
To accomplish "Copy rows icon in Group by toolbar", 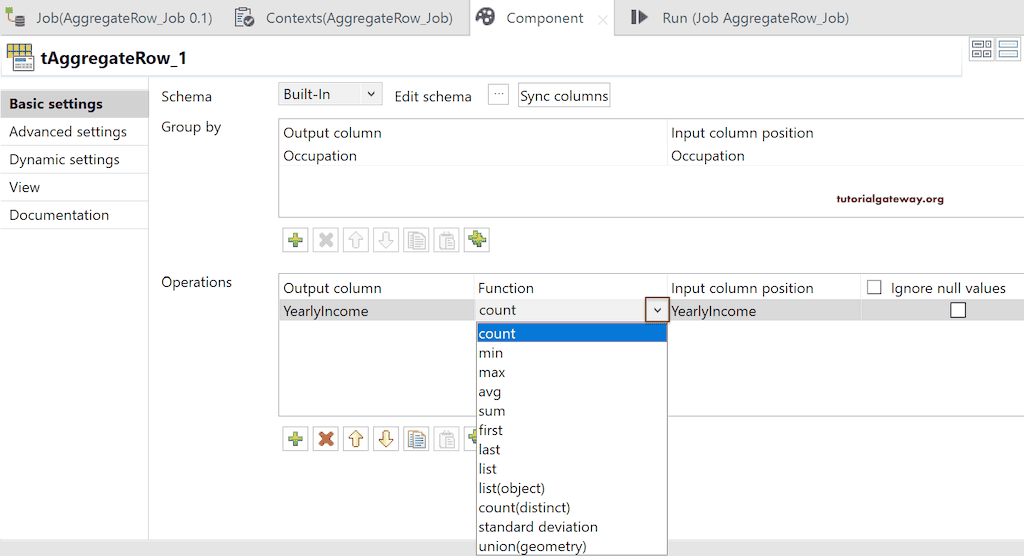I will [416, 240].
